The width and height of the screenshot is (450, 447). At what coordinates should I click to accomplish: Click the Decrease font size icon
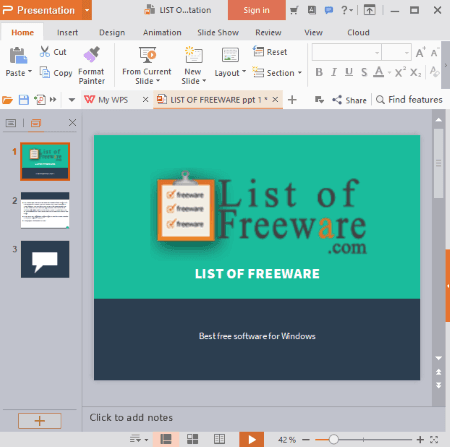pos(434,53)
